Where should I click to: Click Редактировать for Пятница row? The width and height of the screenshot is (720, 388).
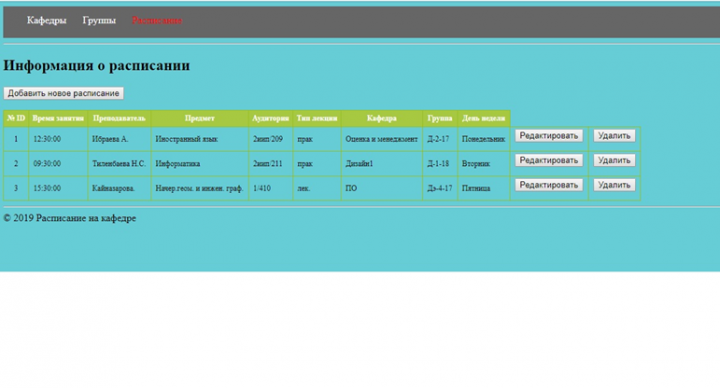(x=549, y=185)
